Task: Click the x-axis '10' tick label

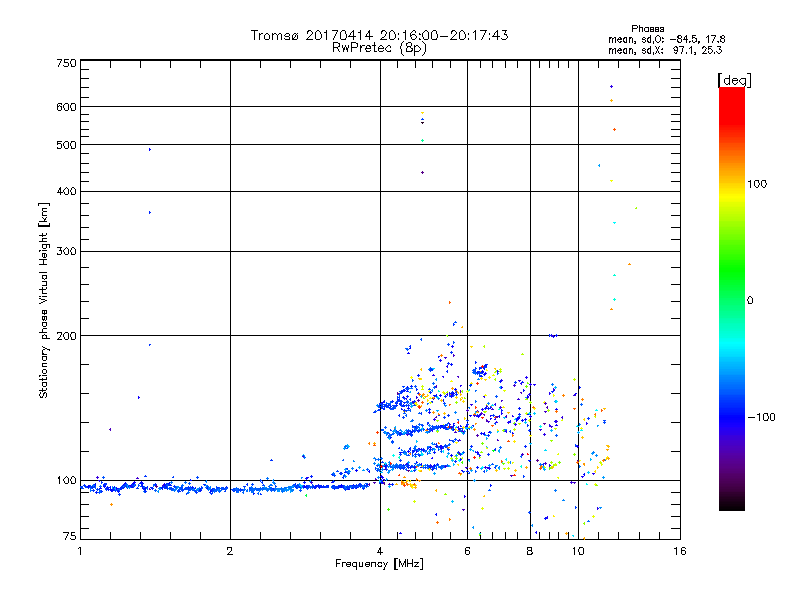Action: tap(578, 551)
